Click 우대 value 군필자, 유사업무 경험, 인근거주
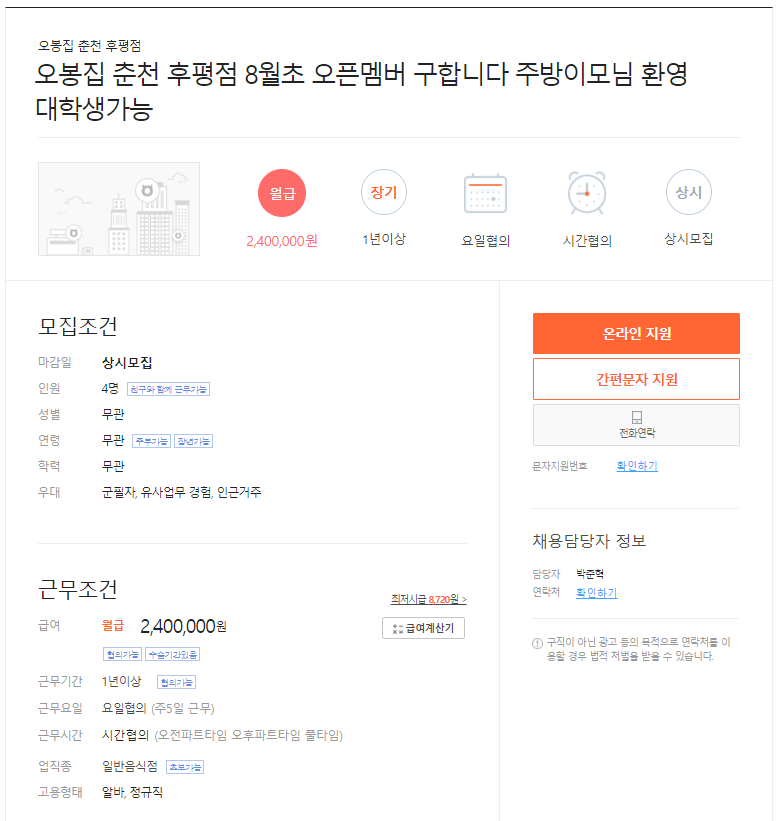 [x=181, y=492]
